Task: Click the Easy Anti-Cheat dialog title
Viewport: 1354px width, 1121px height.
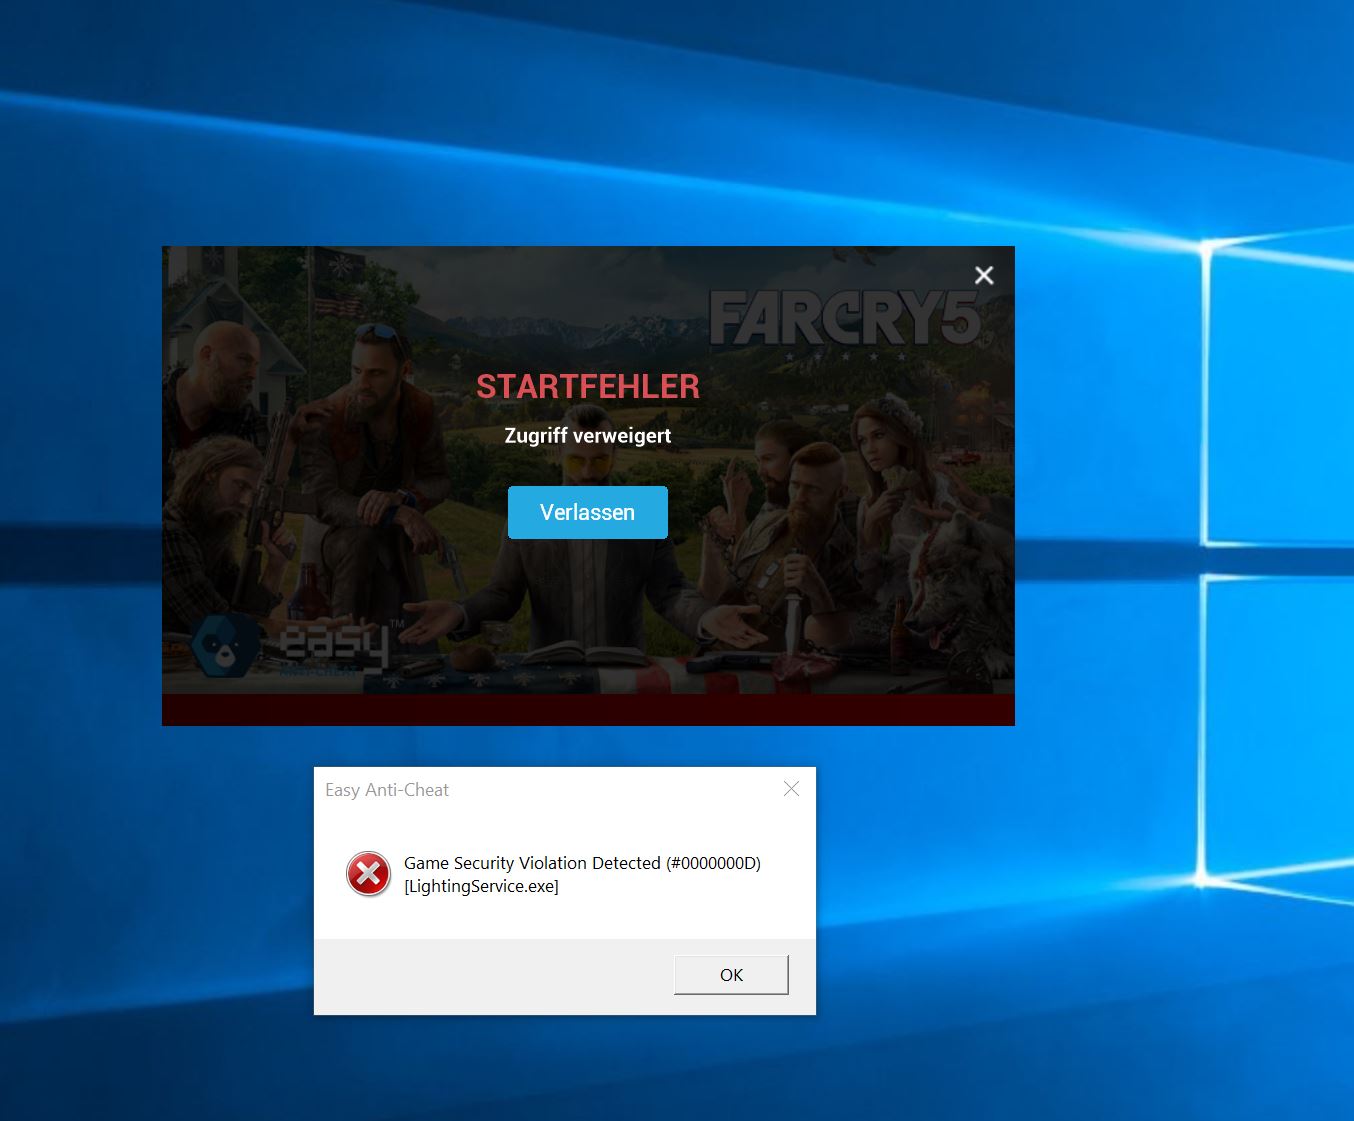Action: (x=387, y=790)
